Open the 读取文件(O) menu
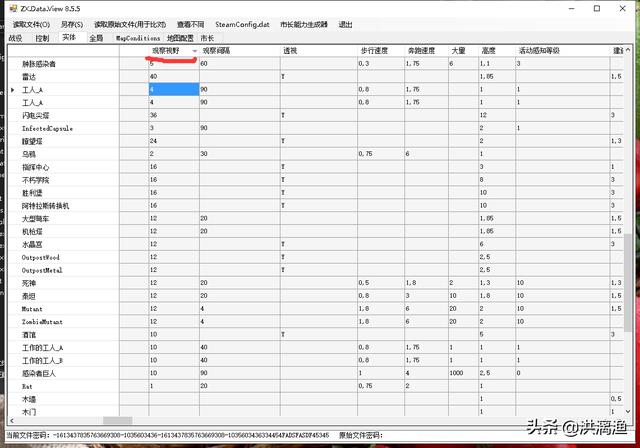Screen dimensions: 640x448 30,24
